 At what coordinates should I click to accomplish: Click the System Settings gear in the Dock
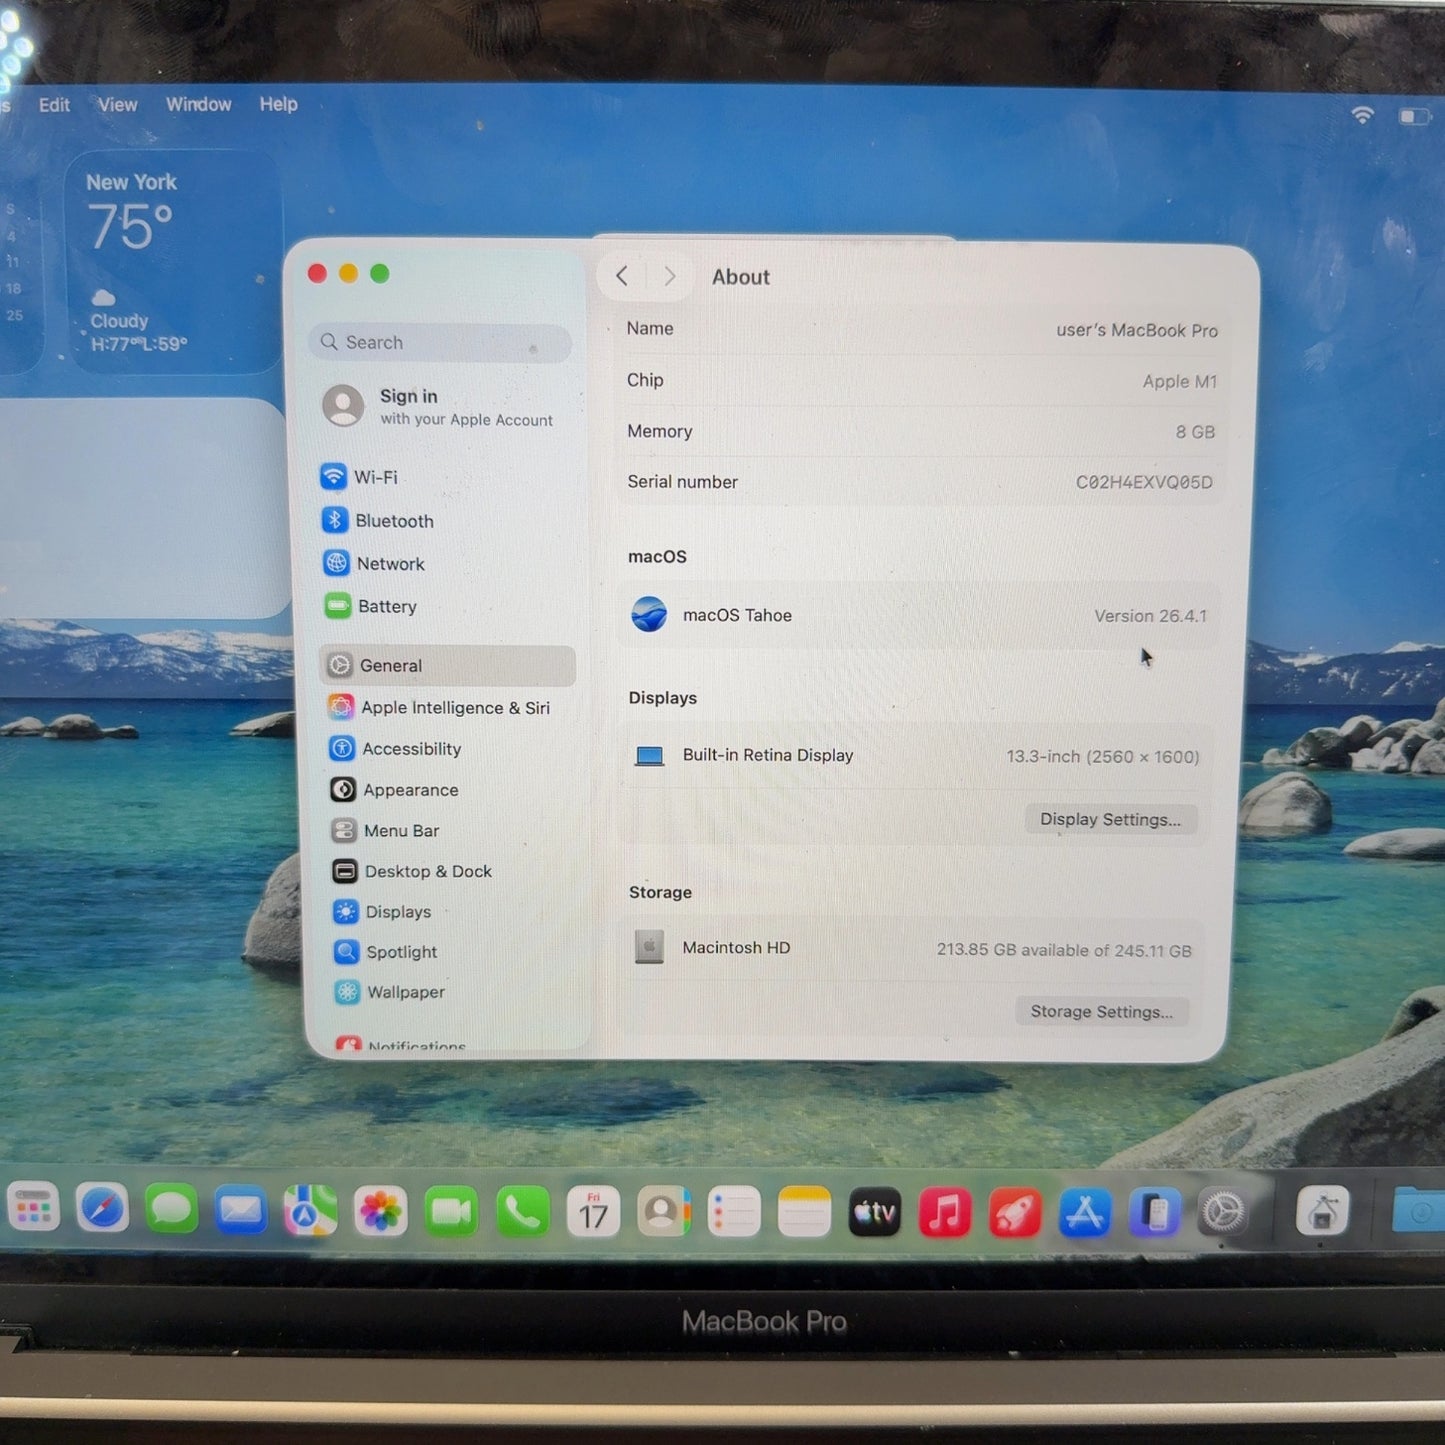[x=1223, y=1212]
